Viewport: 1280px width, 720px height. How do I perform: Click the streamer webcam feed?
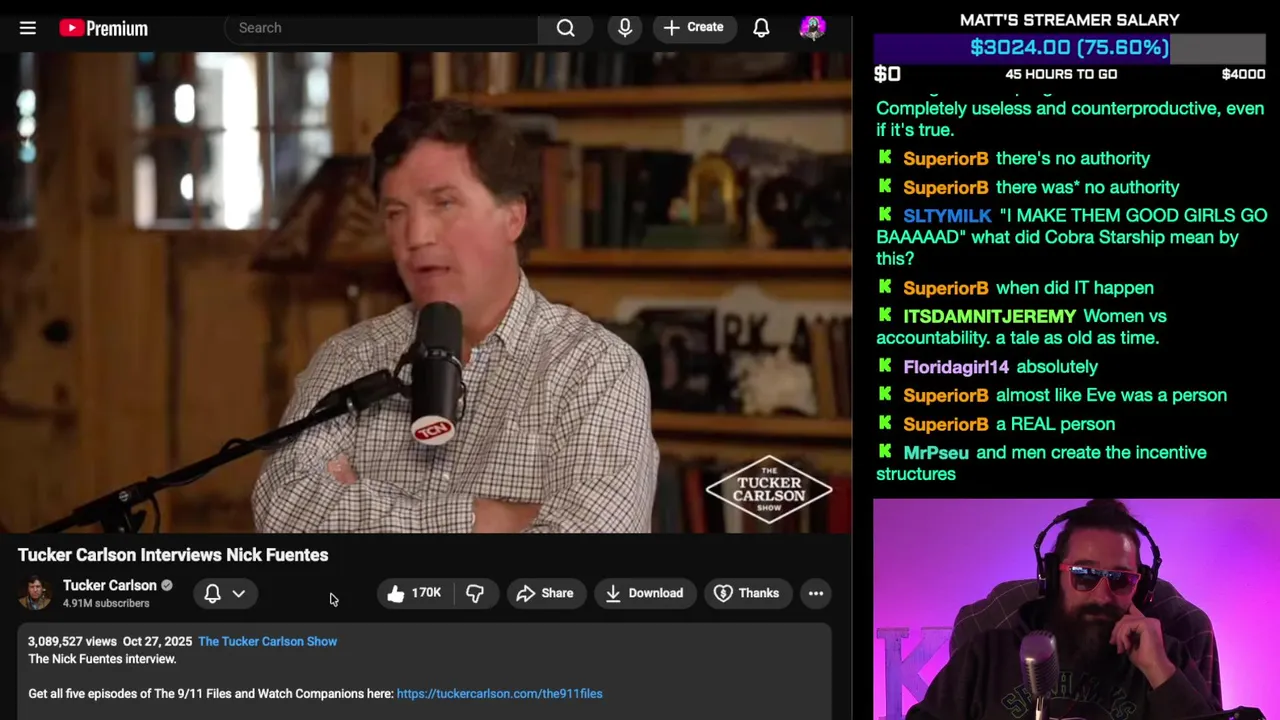(x=1076, y=609)
